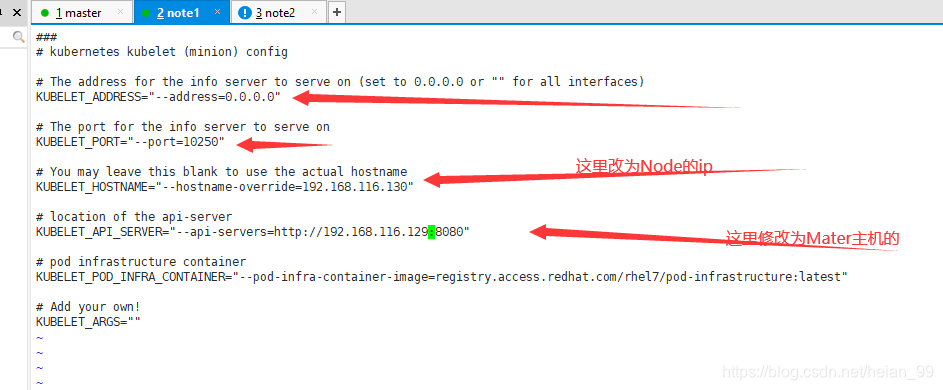Image resolution: width=943 pixels, height=390 pixels.
Task: Click the '# You may leave this blank' comment
Action: pos(221,172)
